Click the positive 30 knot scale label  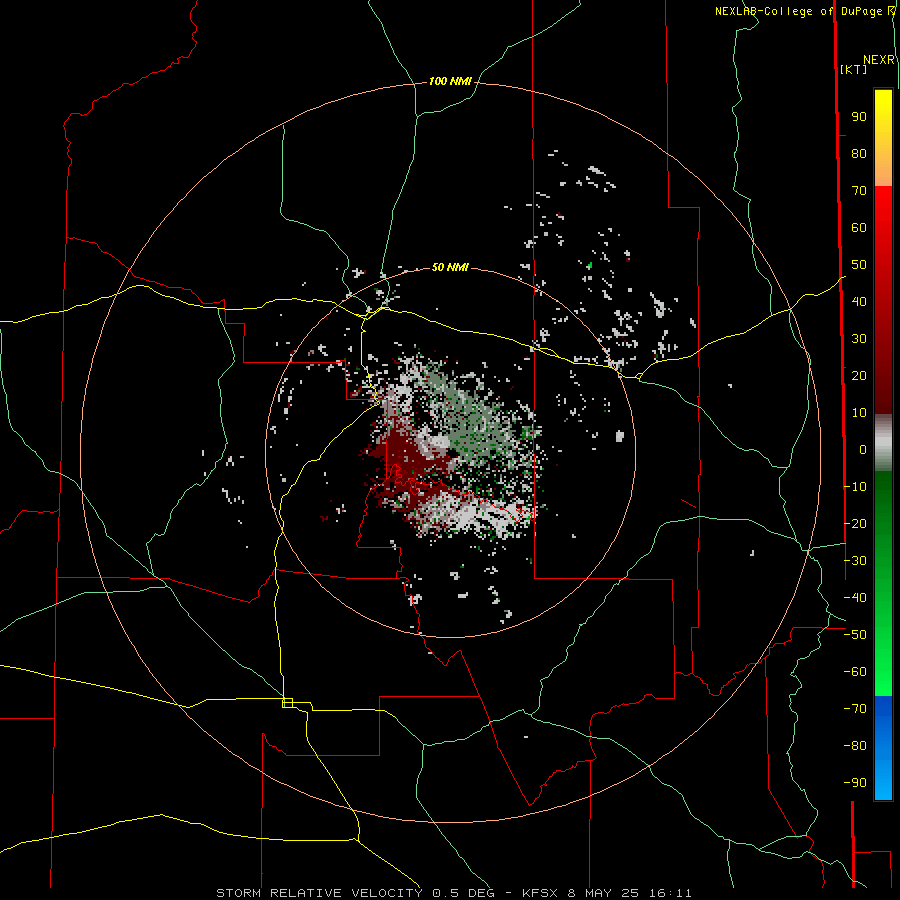pos(859,339)
